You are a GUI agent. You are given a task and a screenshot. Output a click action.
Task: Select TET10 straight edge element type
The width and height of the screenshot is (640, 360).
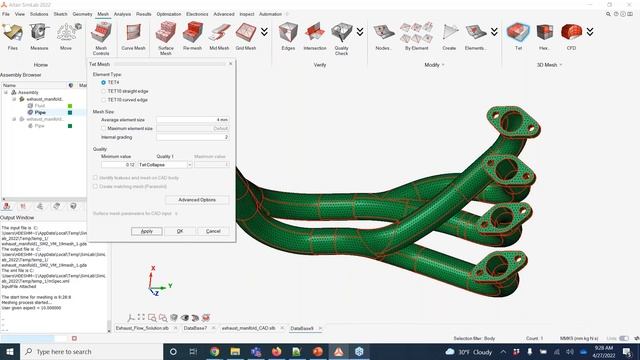click(103, 91)
